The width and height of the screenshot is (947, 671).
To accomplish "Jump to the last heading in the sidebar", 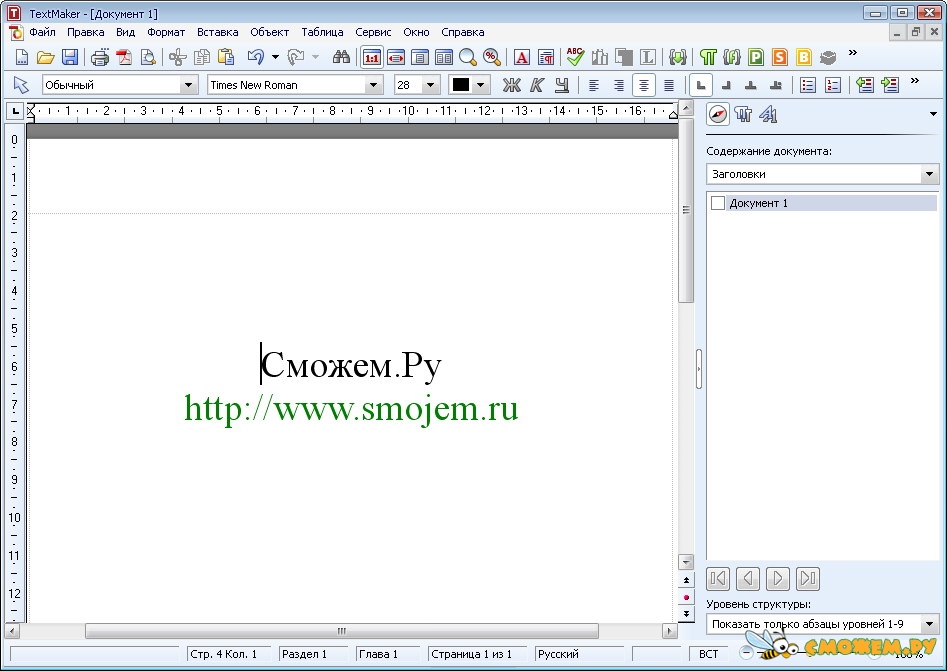I will (x=807, y=579).
